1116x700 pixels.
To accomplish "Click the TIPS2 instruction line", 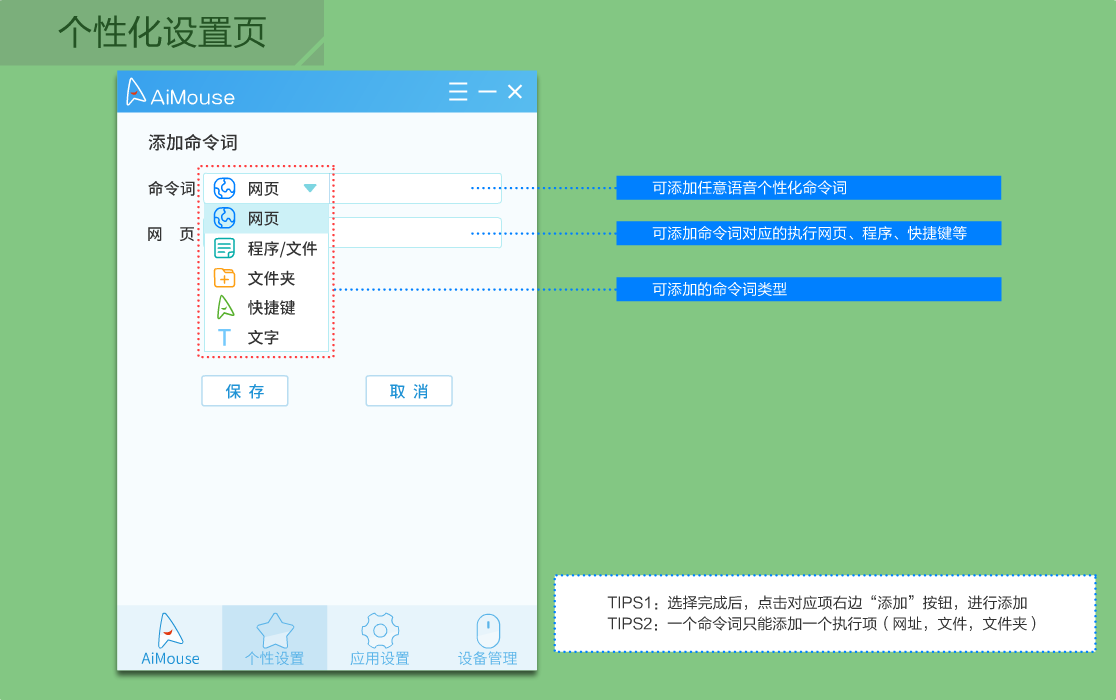I will click(x=822, y=624).
